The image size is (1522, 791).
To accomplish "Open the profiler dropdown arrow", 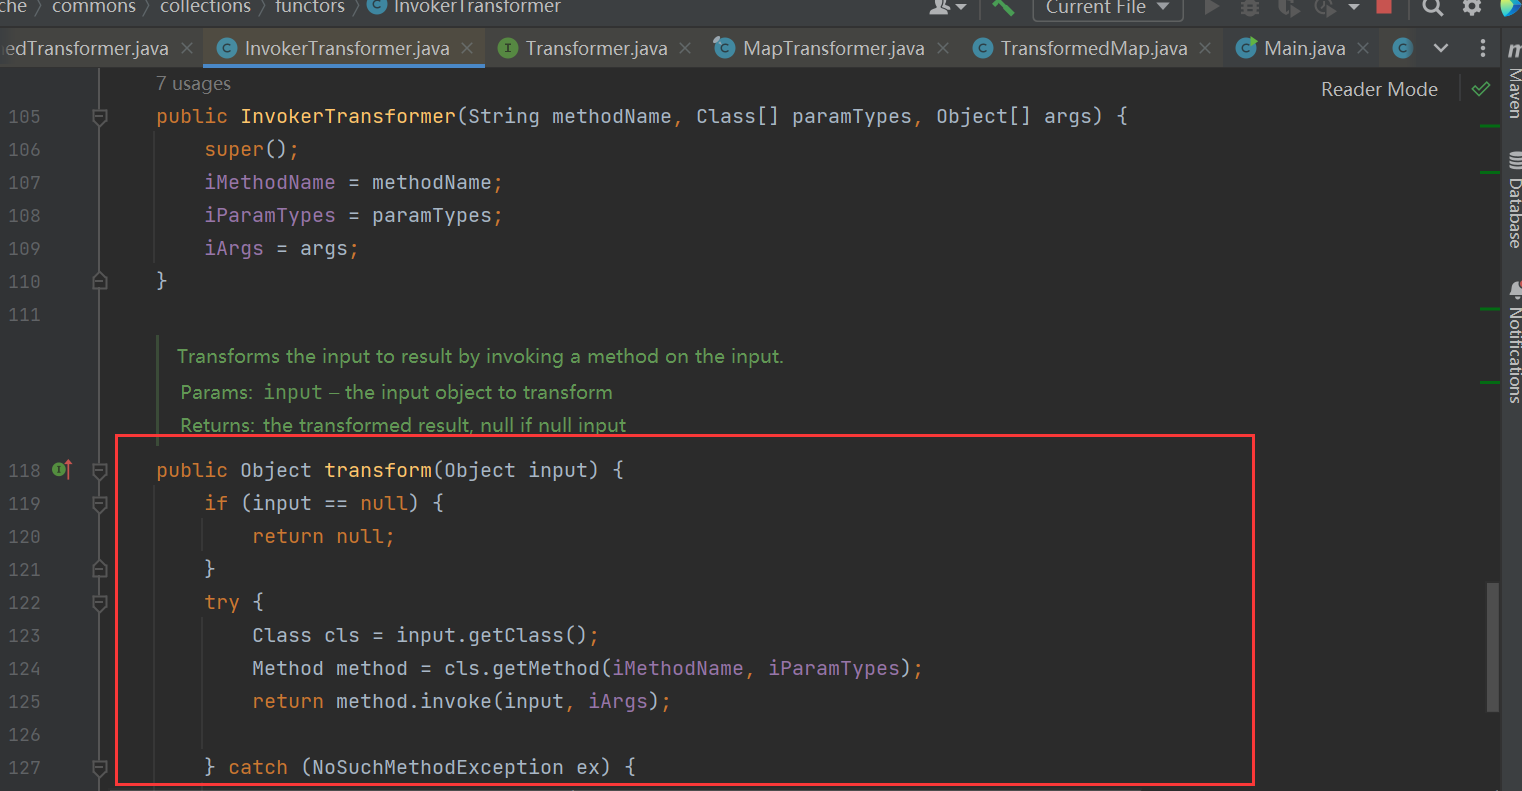I will [x=1355, y=8].
